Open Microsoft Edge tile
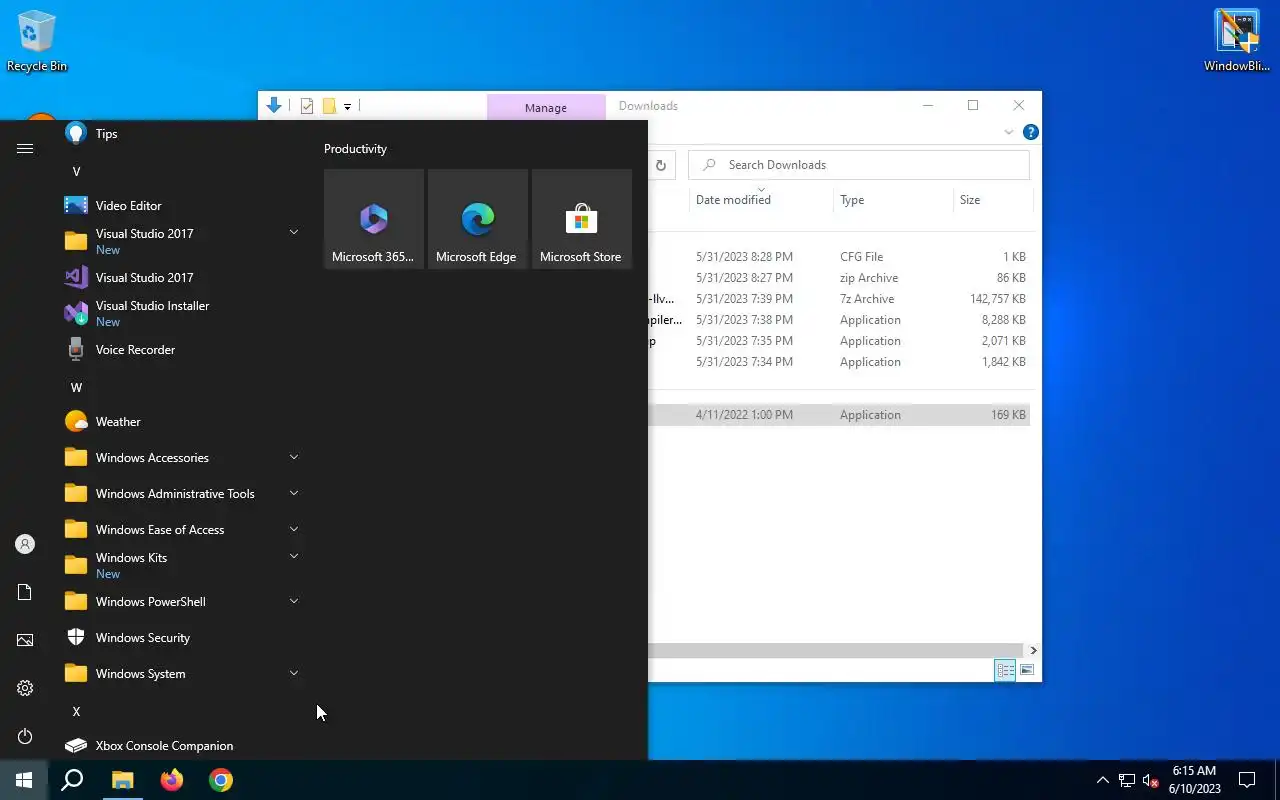The width and height of the screenshot is (1280, 800). click(x=478, y=219)
